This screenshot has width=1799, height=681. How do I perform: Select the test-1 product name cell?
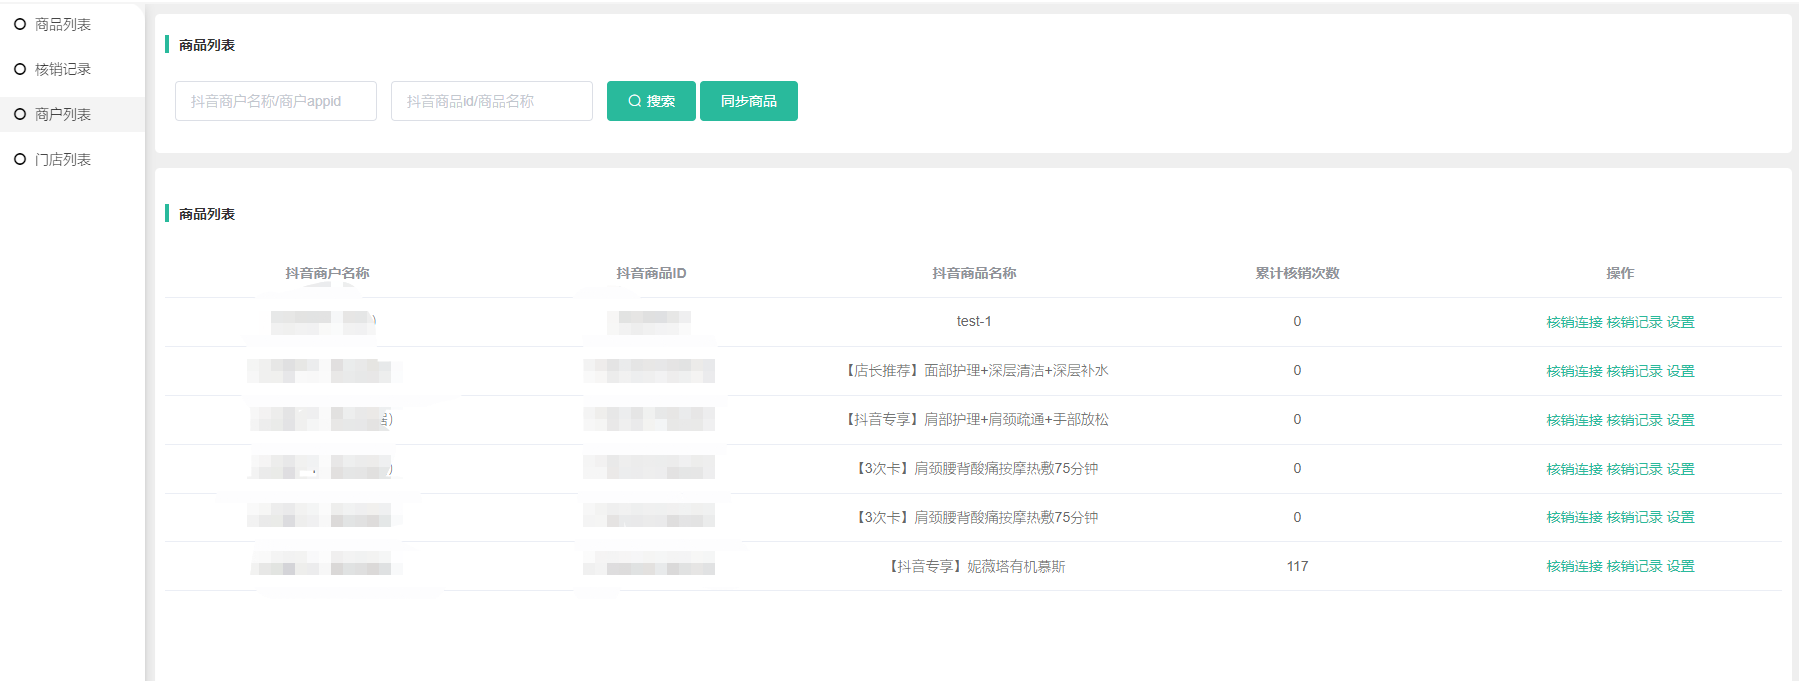[x=974, y=321]
